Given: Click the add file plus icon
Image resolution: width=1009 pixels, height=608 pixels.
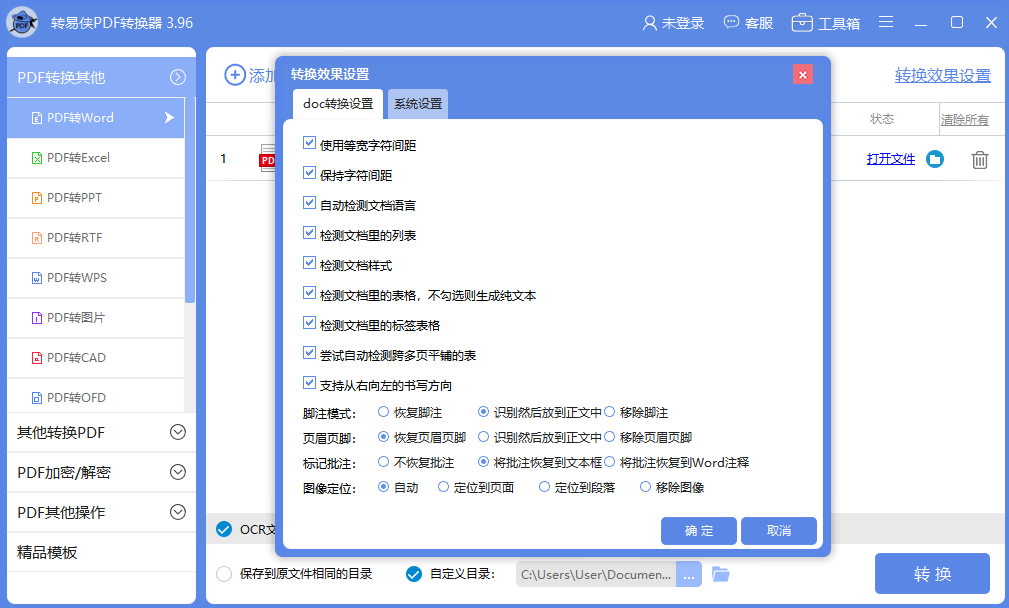Looking at the screenshot, I should (235, 75).
